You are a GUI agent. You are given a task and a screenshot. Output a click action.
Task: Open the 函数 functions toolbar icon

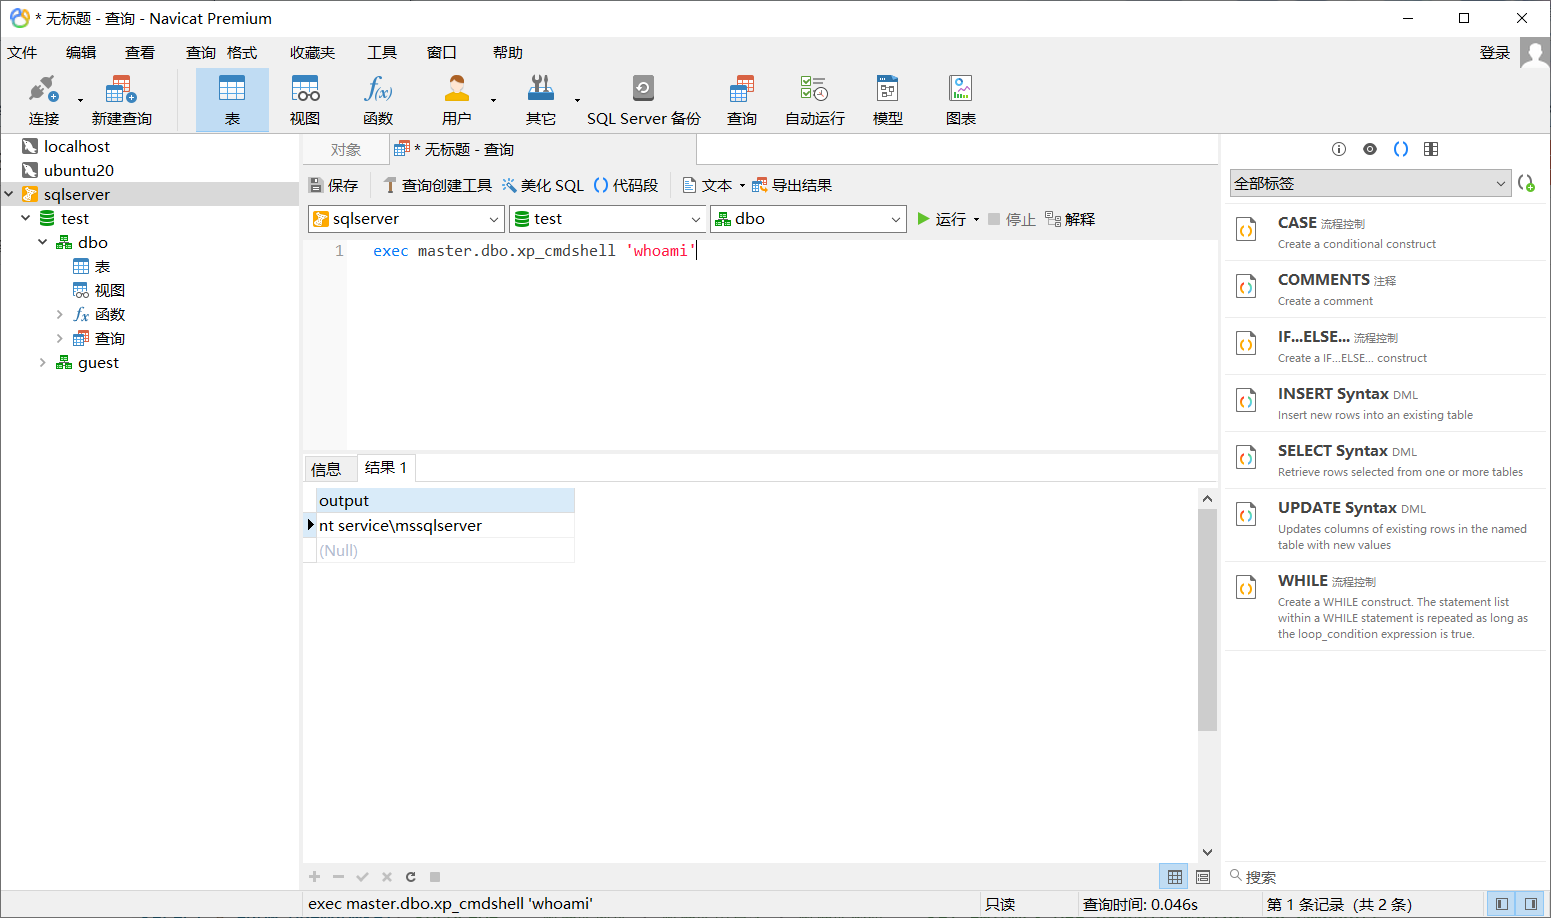(x=378, y=100)
